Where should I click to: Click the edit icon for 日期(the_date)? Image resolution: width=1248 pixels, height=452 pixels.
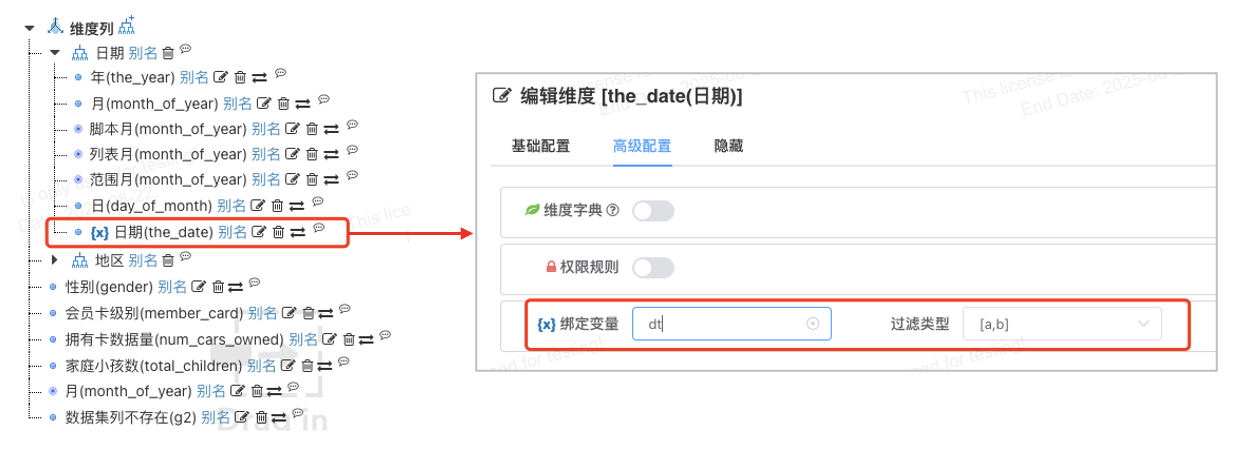(x=258, y=233)
